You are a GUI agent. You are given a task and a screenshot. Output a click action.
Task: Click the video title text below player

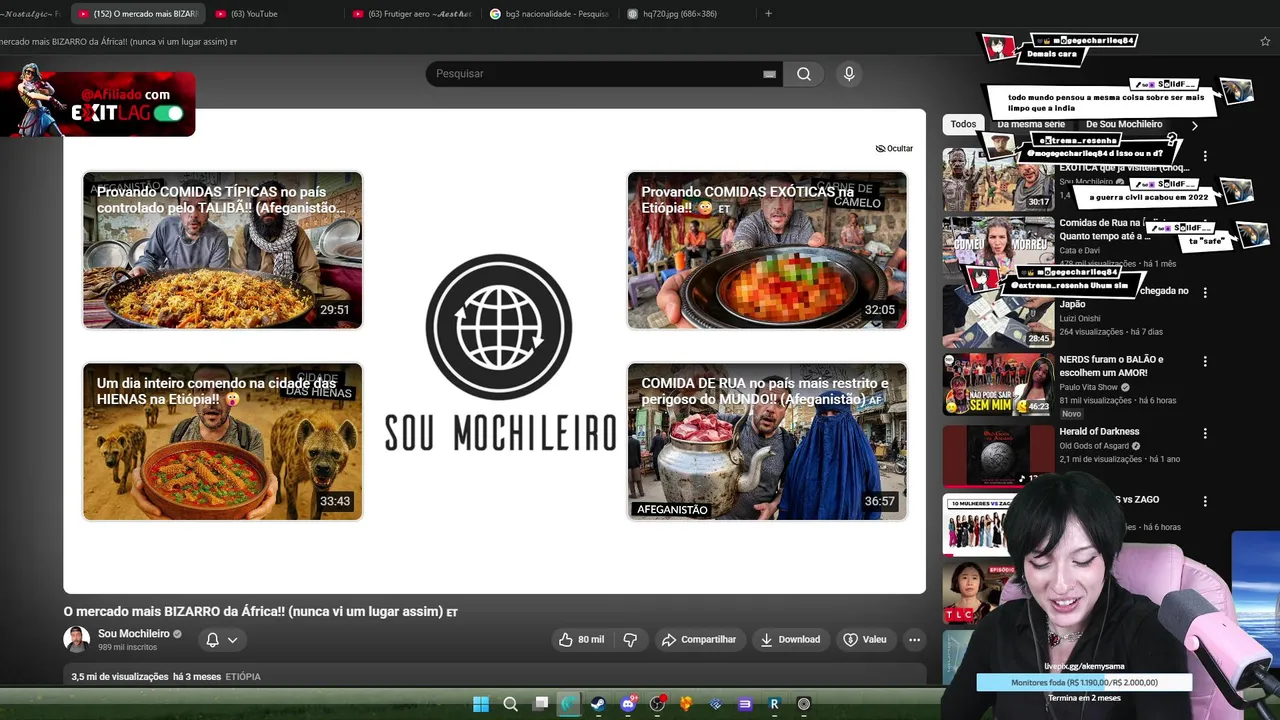260,612
